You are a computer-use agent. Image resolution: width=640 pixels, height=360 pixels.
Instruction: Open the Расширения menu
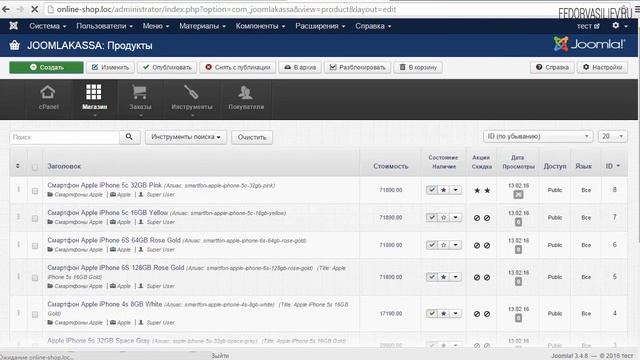coord(320,26)
